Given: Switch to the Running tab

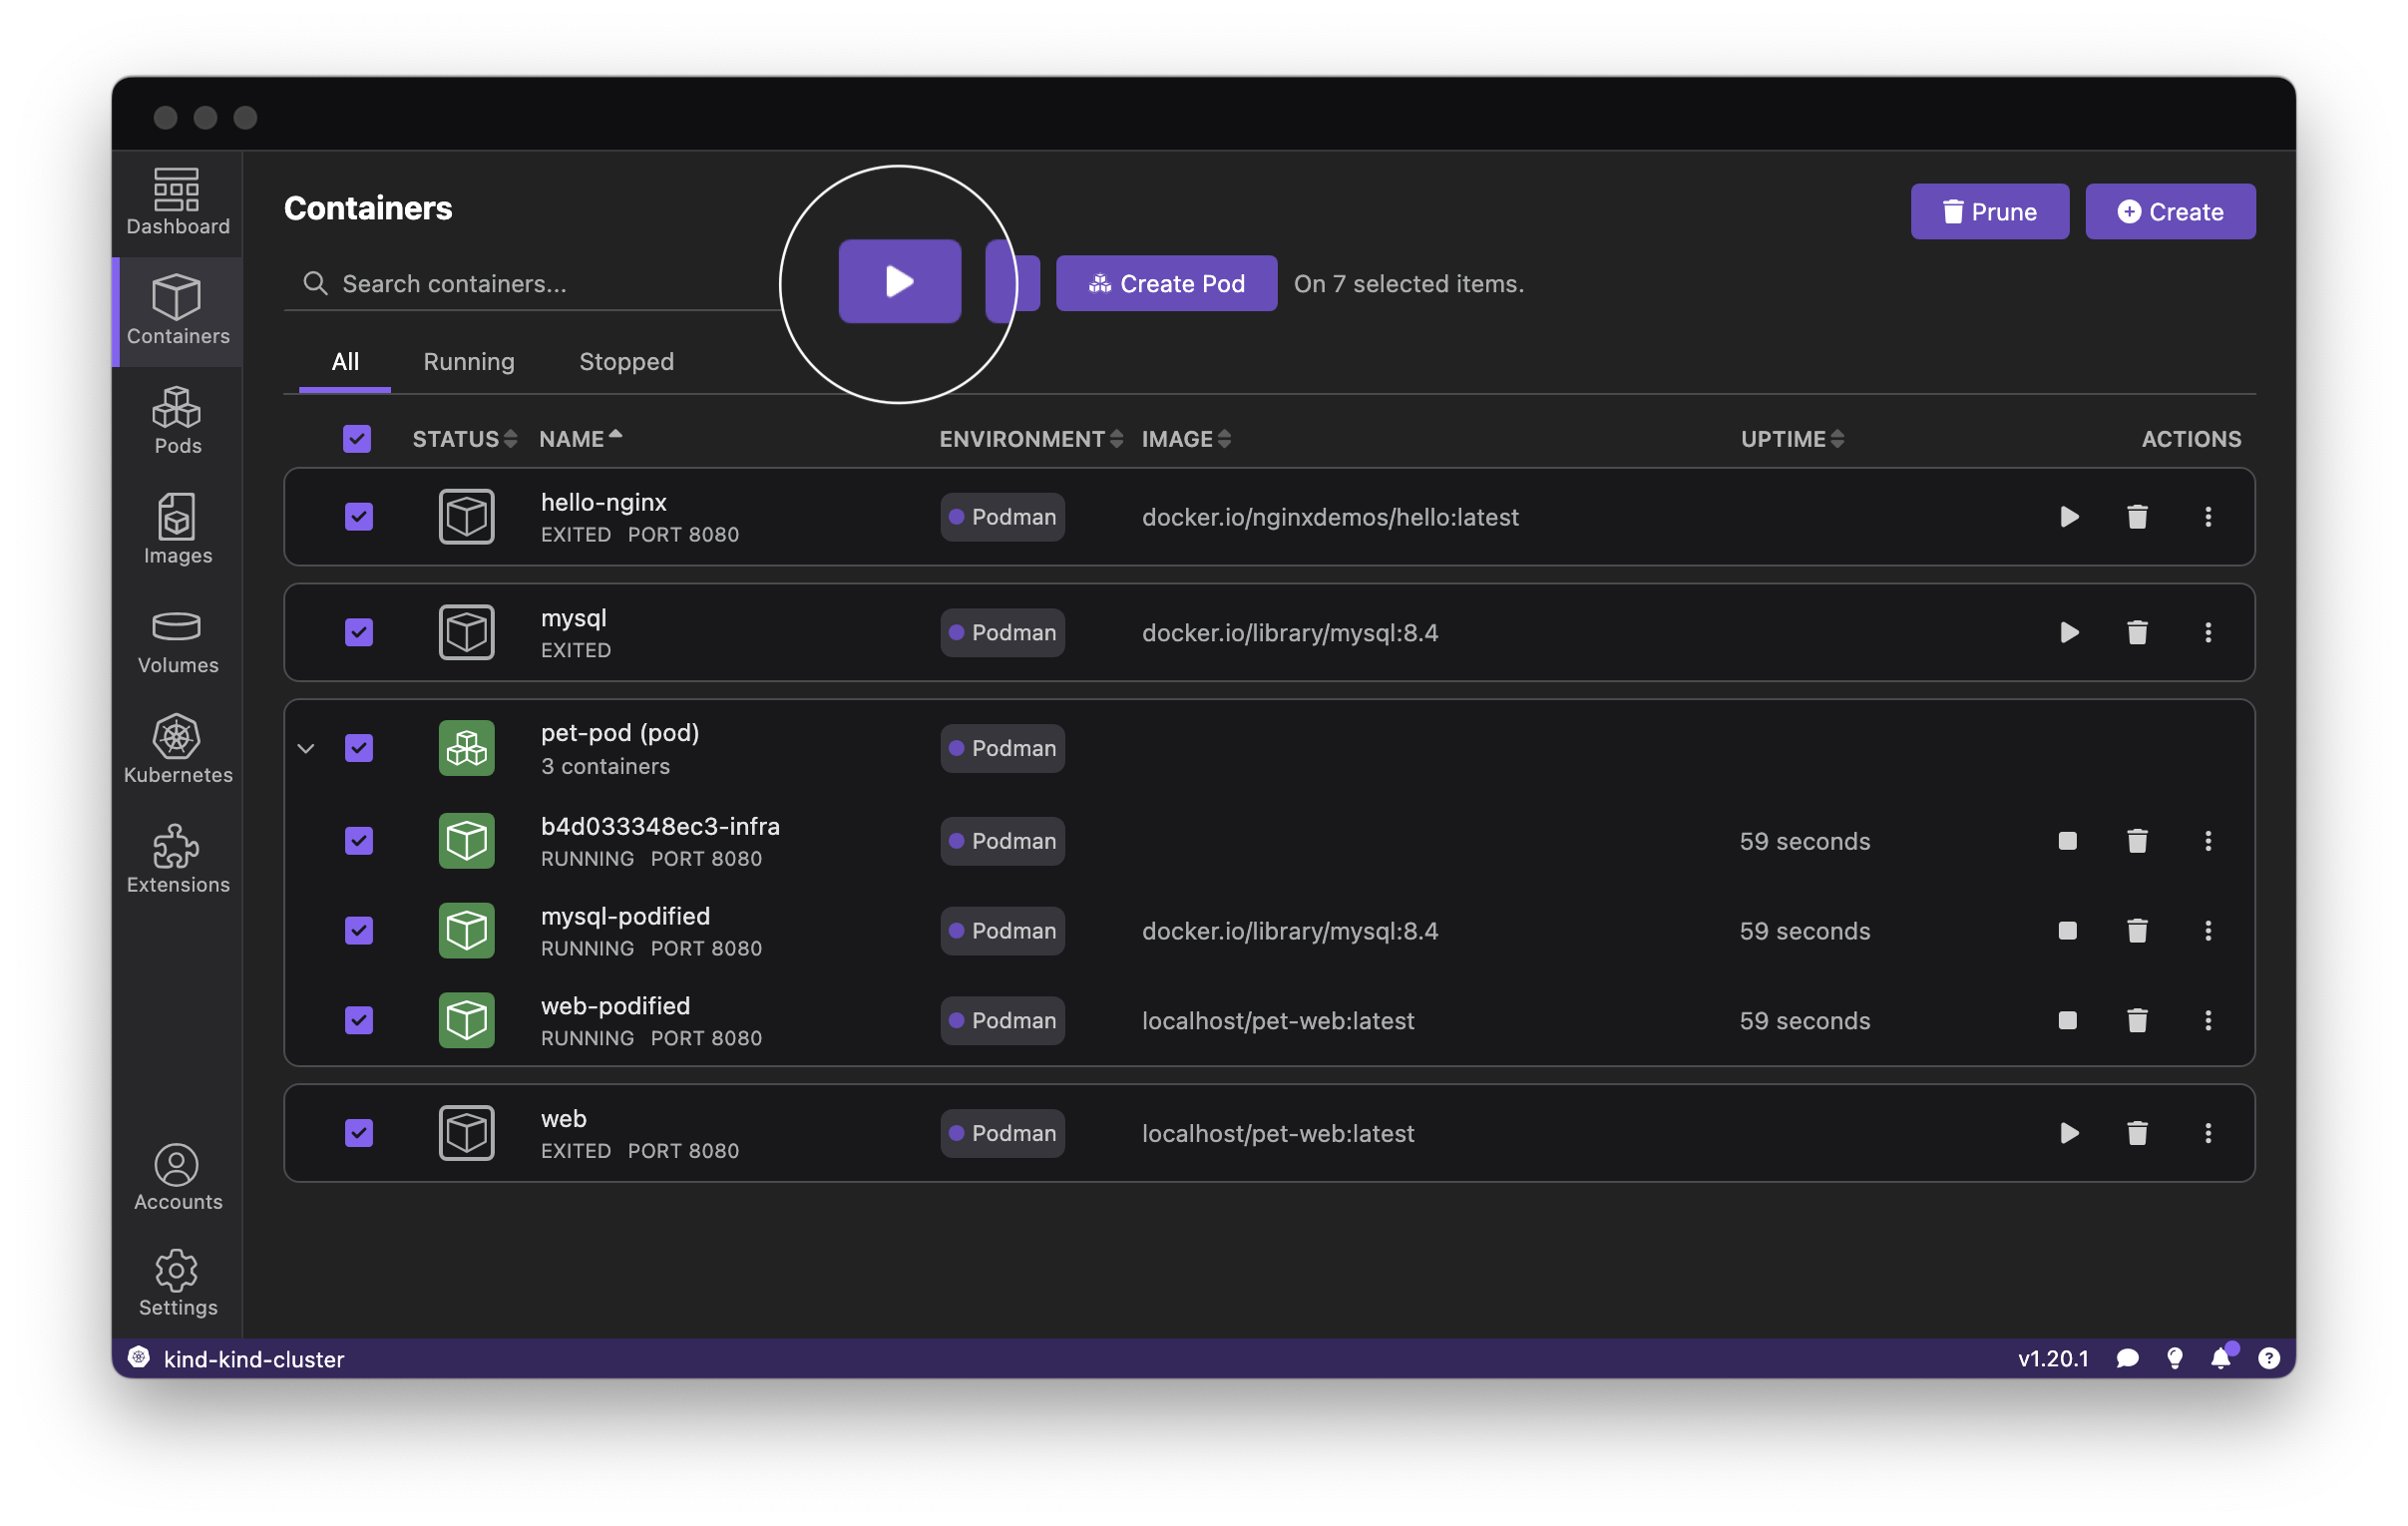Looking at the screenshot, I should pyautogui.click(x=468, y=361).
